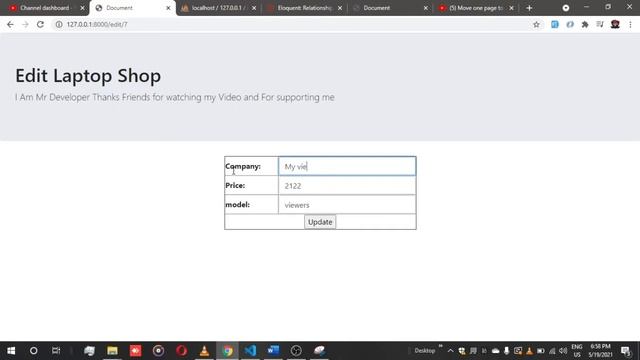Viewport: 640px width, 360px height.
Task: Click the address bar URL 127.0.0.1:8000/edit/7
Action: tap(97, 24)
